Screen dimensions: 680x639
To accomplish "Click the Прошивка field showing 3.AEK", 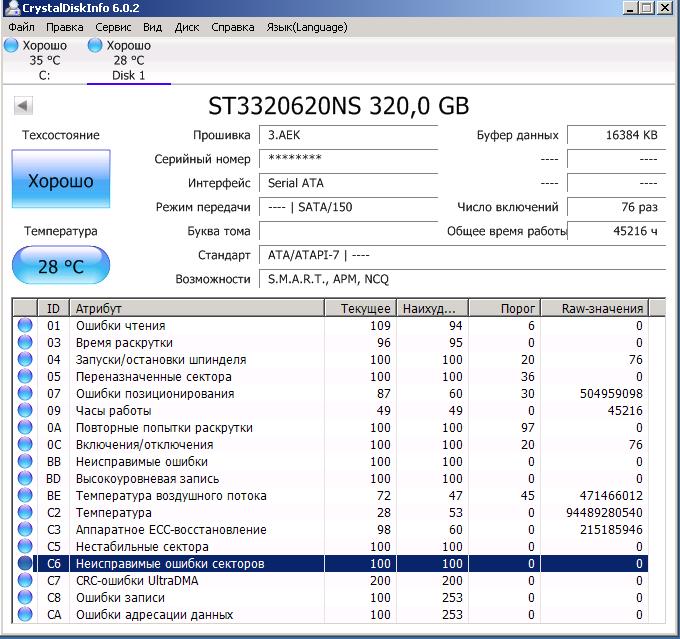I will (349, 135).
